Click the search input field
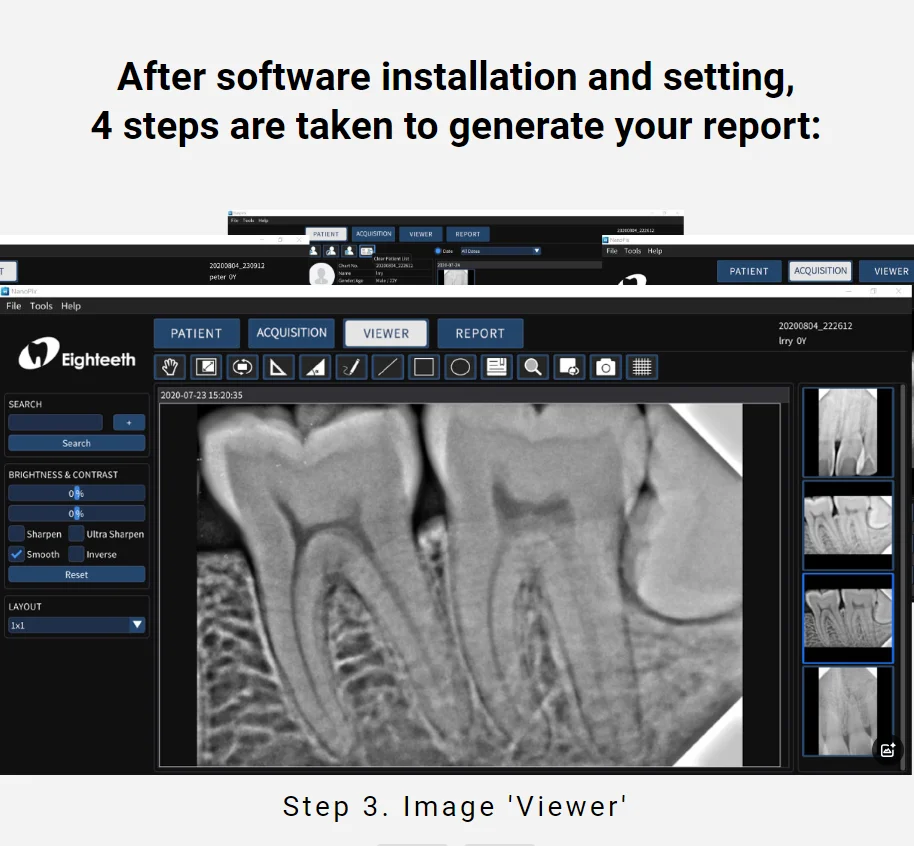The height and width of the screenshot is (846, 914). (55, 422)
